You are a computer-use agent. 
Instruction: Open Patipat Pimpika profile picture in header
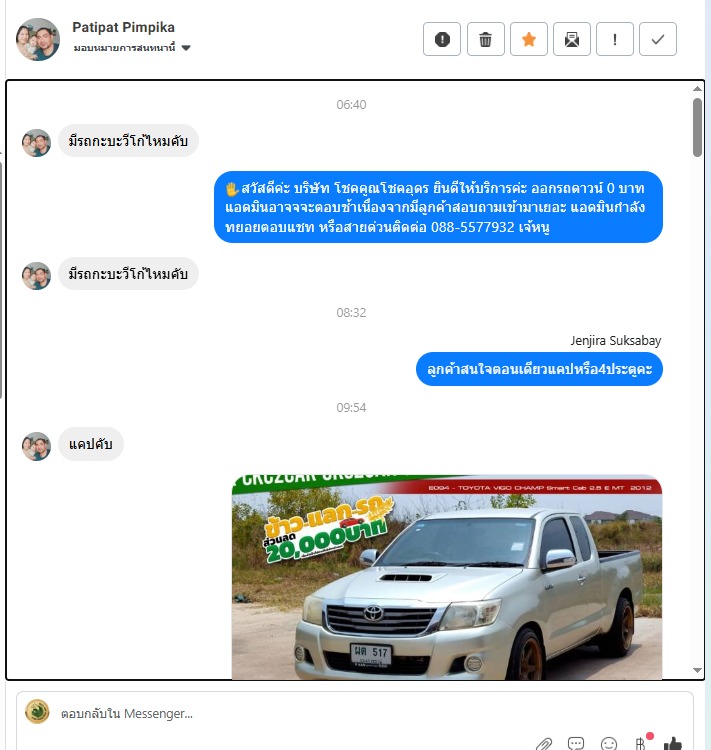(x=38, y=39)
